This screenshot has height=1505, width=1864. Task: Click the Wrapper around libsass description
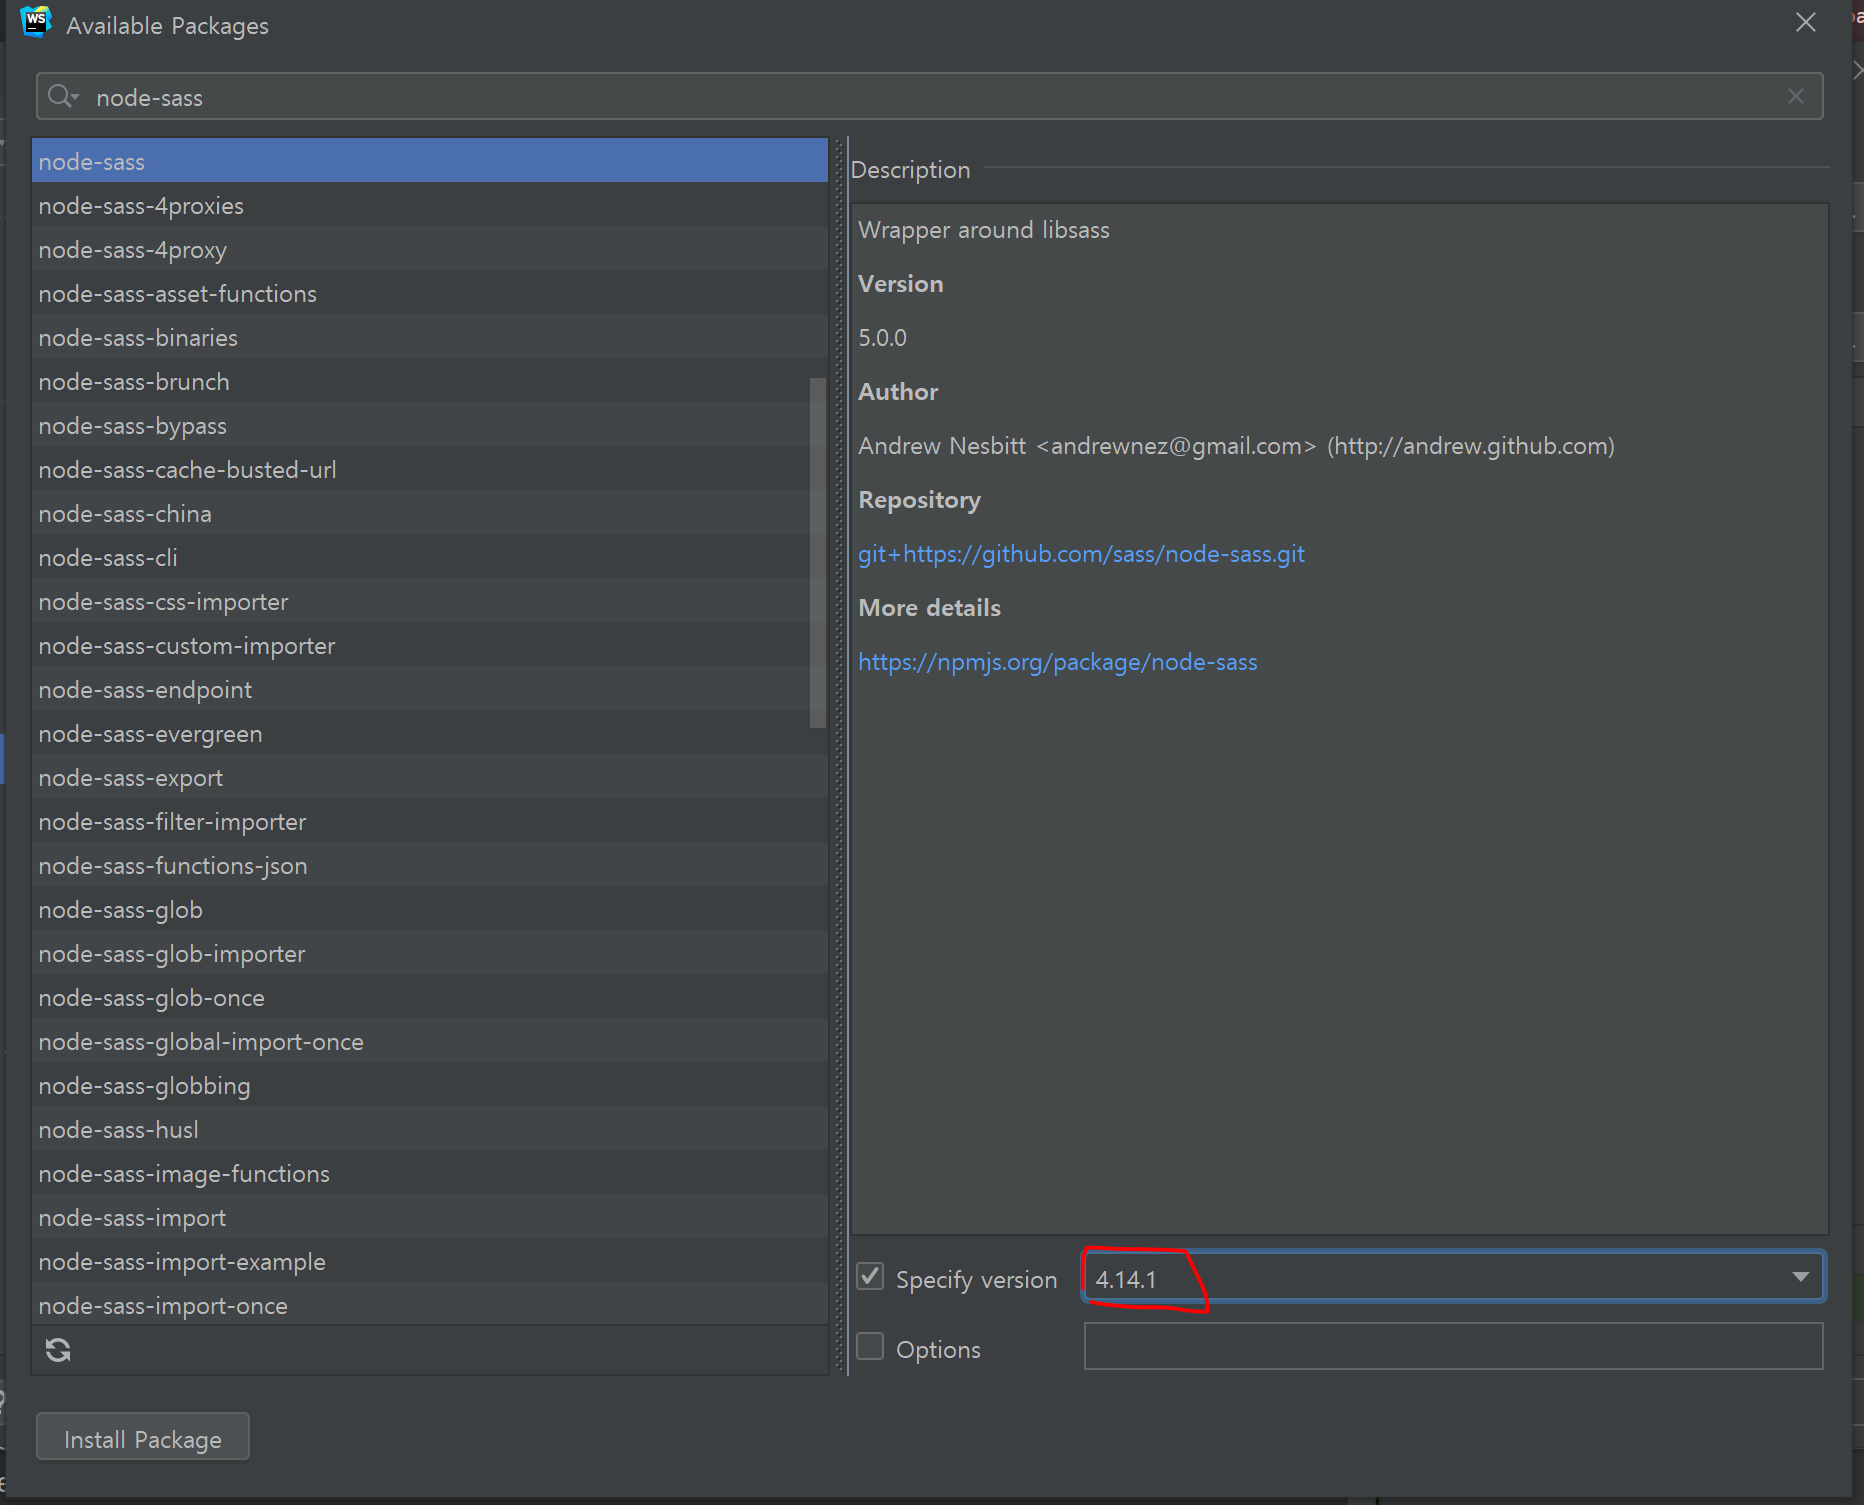tap(984, 230)
